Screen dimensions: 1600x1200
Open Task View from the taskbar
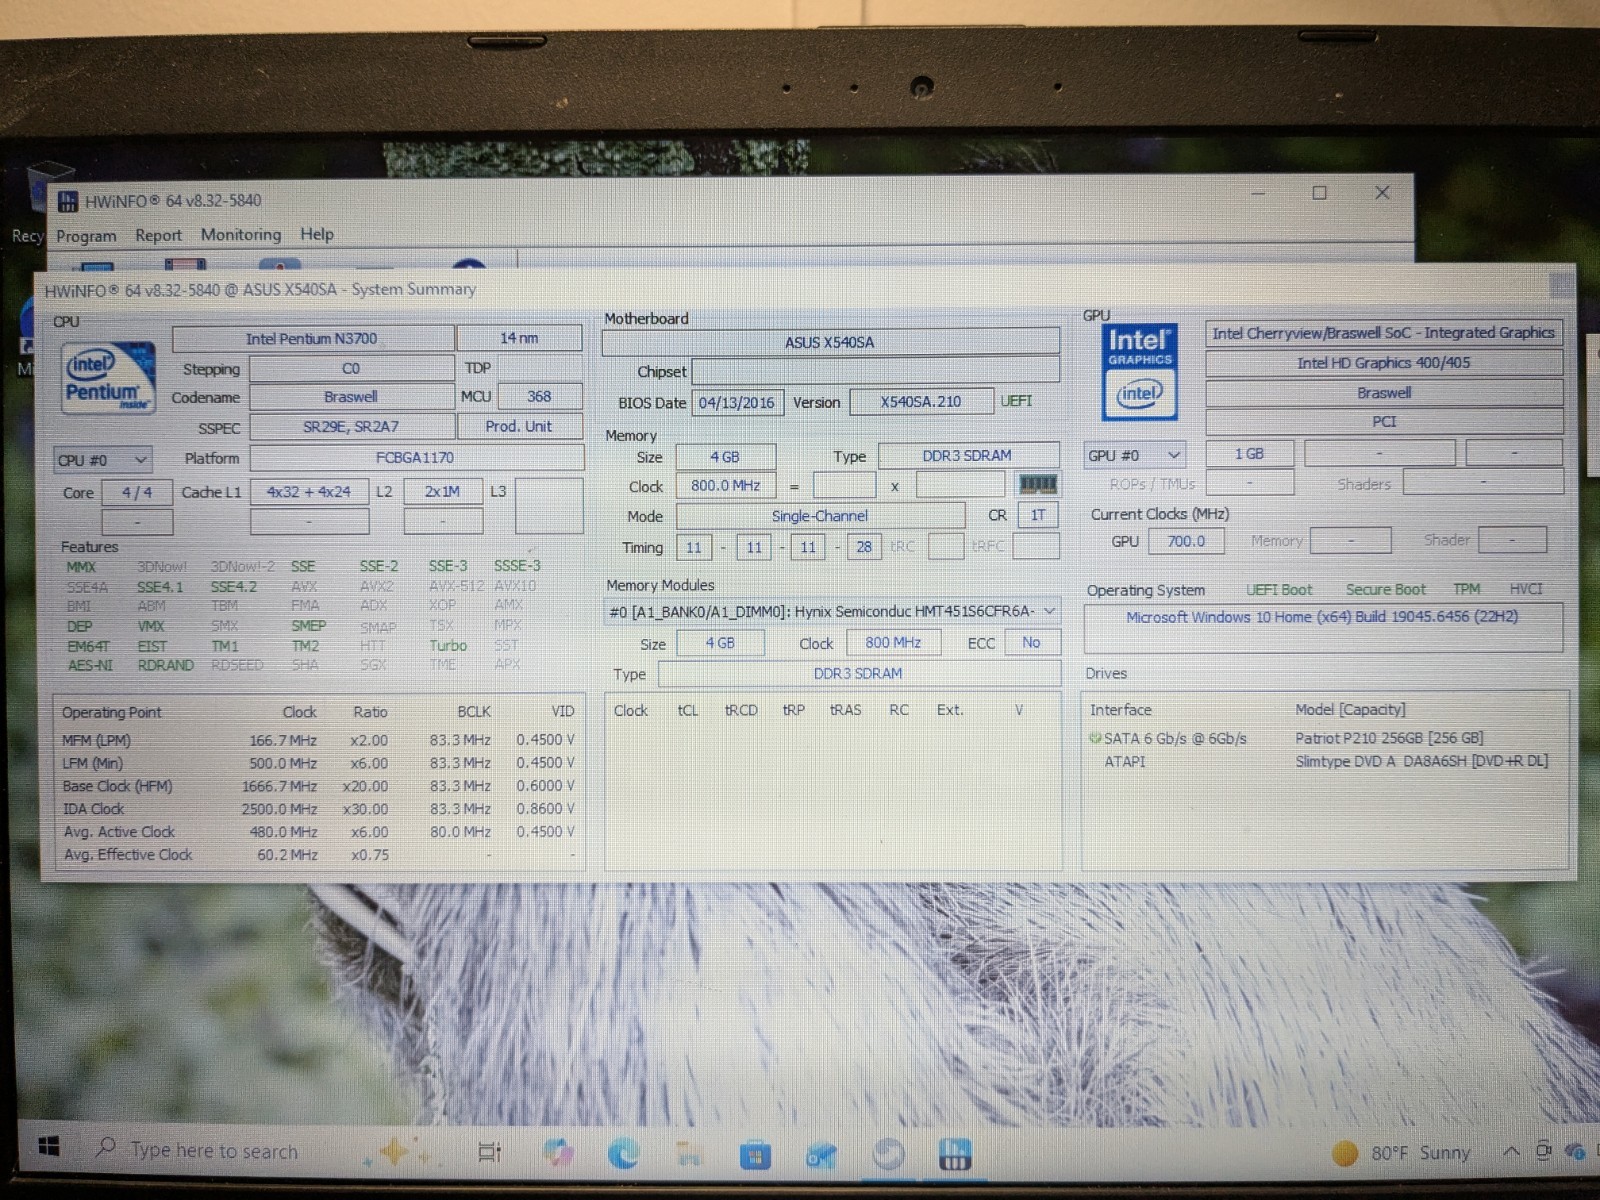pos(489,1152)
